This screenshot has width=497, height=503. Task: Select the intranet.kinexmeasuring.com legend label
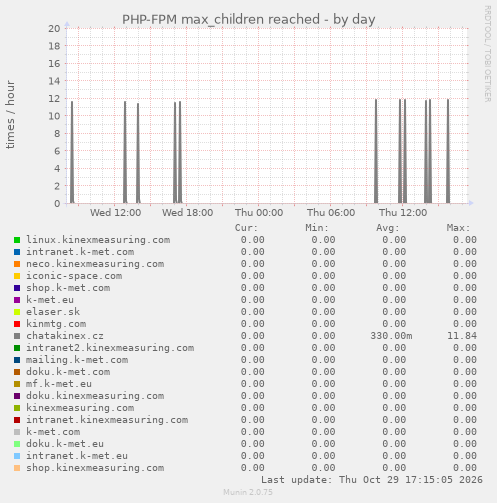(107, 420)
